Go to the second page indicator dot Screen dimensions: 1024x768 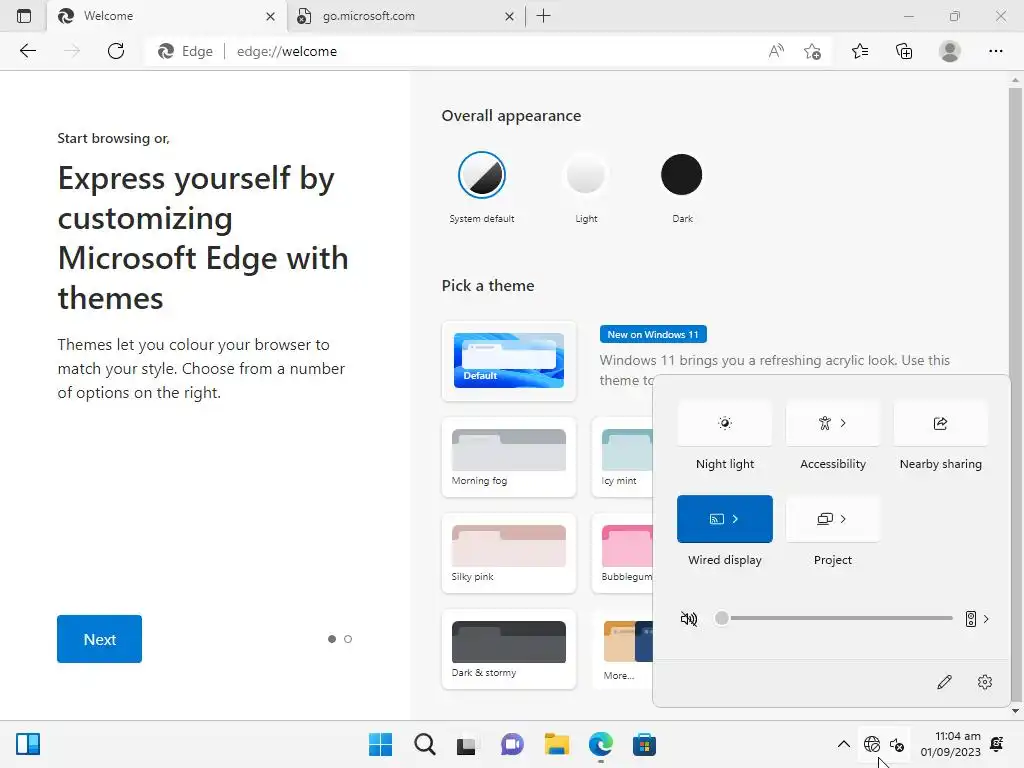click(x=348, y=639)
